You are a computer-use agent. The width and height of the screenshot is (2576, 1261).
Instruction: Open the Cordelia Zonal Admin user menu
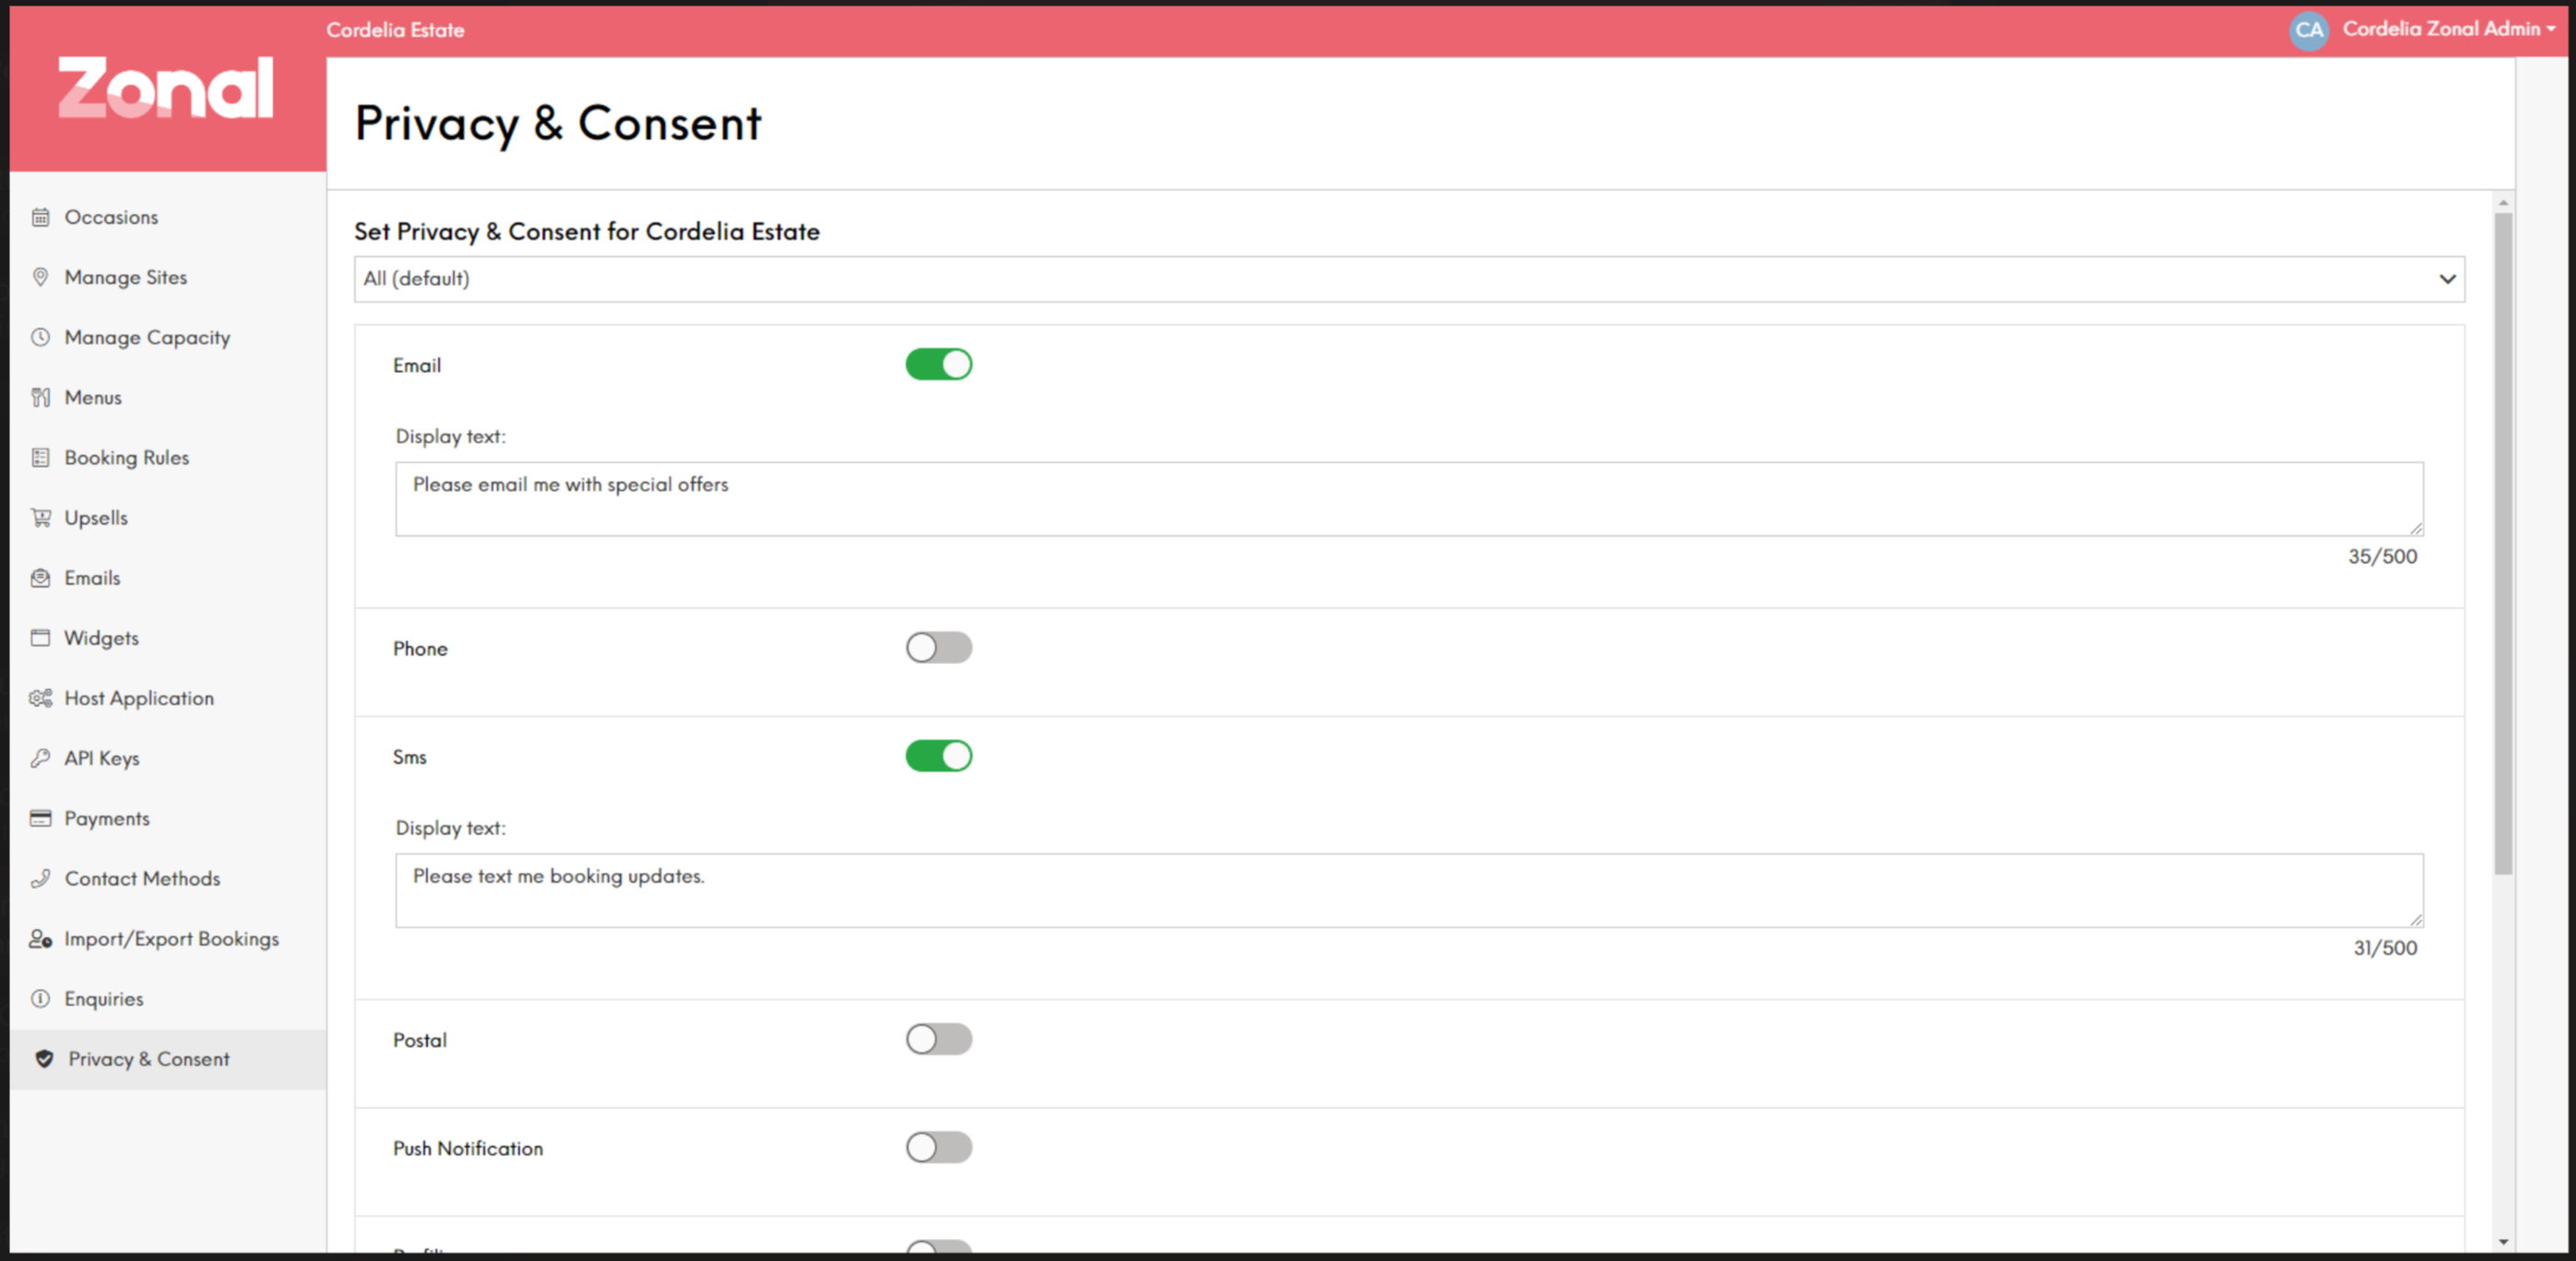coord(2447,29)
